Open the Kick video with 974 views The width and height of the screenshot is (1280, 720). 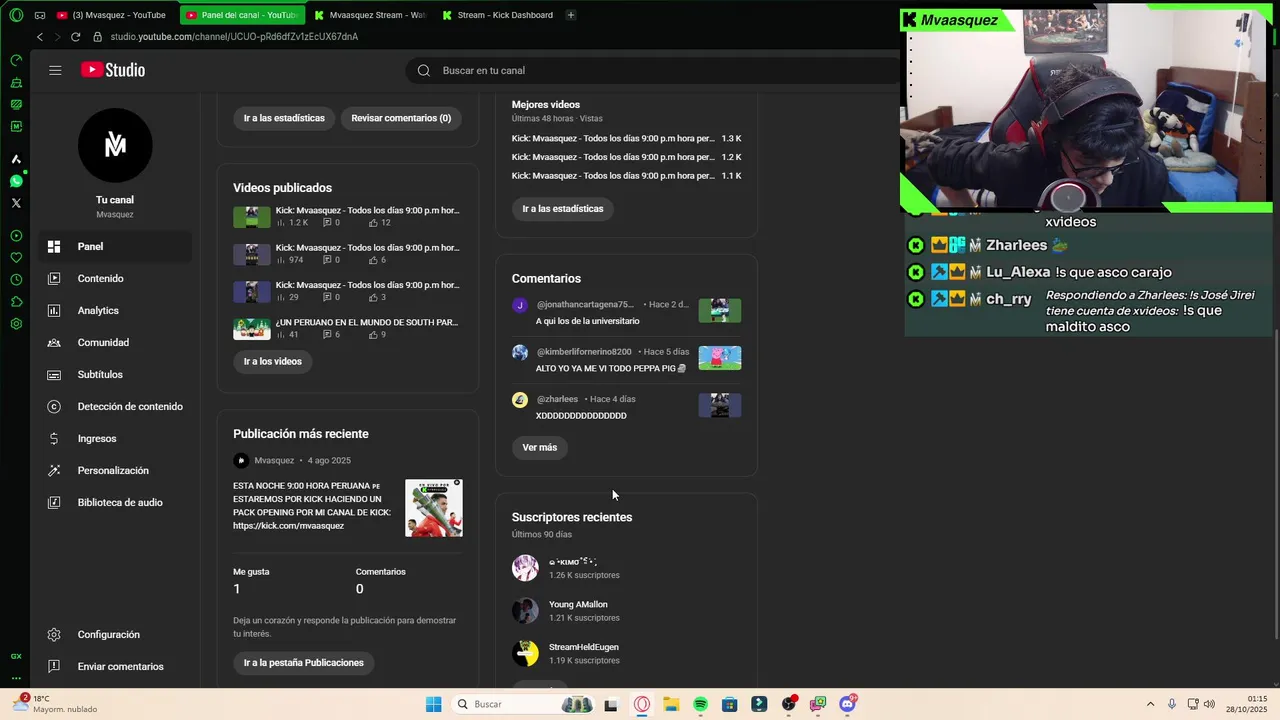click(367, 248)
